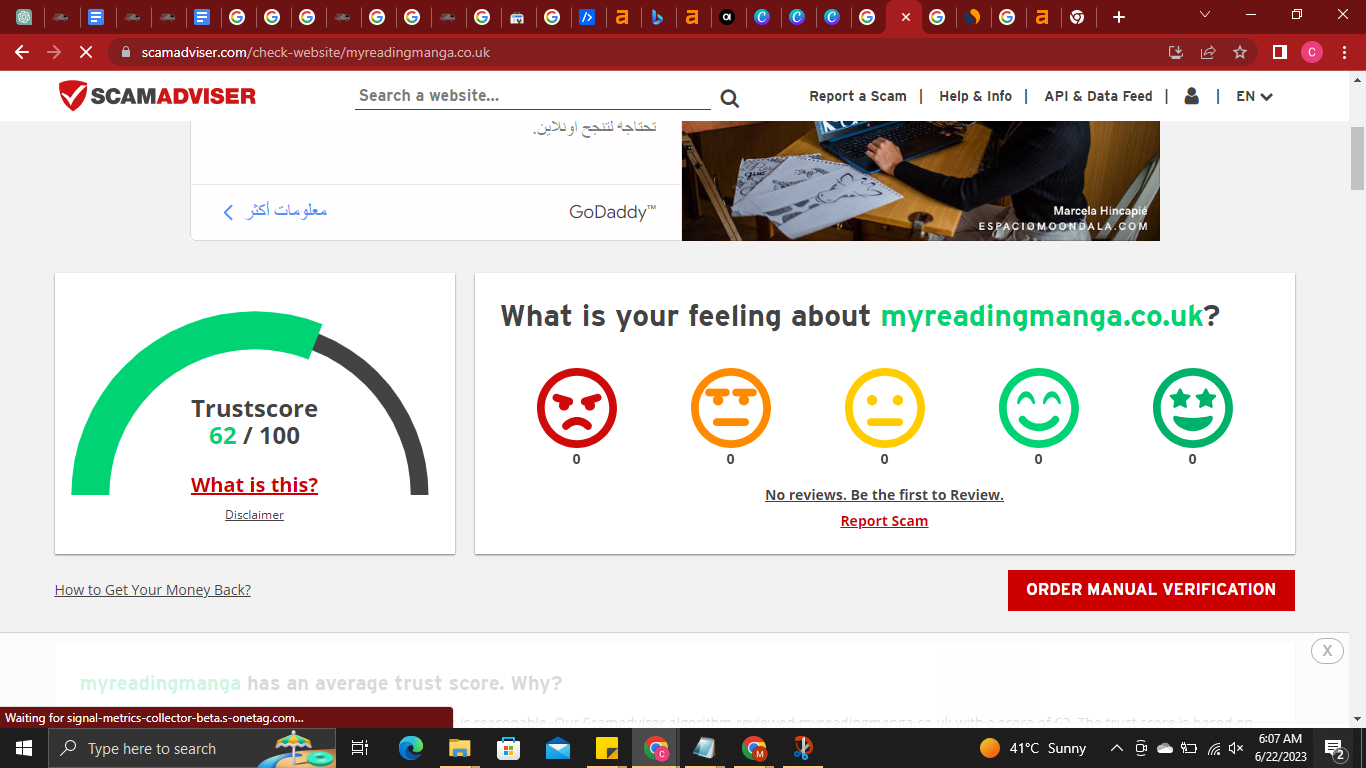1366x768 pixels.
Task: Click the Arabic more-info link in GoDaddy ad
Action: pos(275,211)
